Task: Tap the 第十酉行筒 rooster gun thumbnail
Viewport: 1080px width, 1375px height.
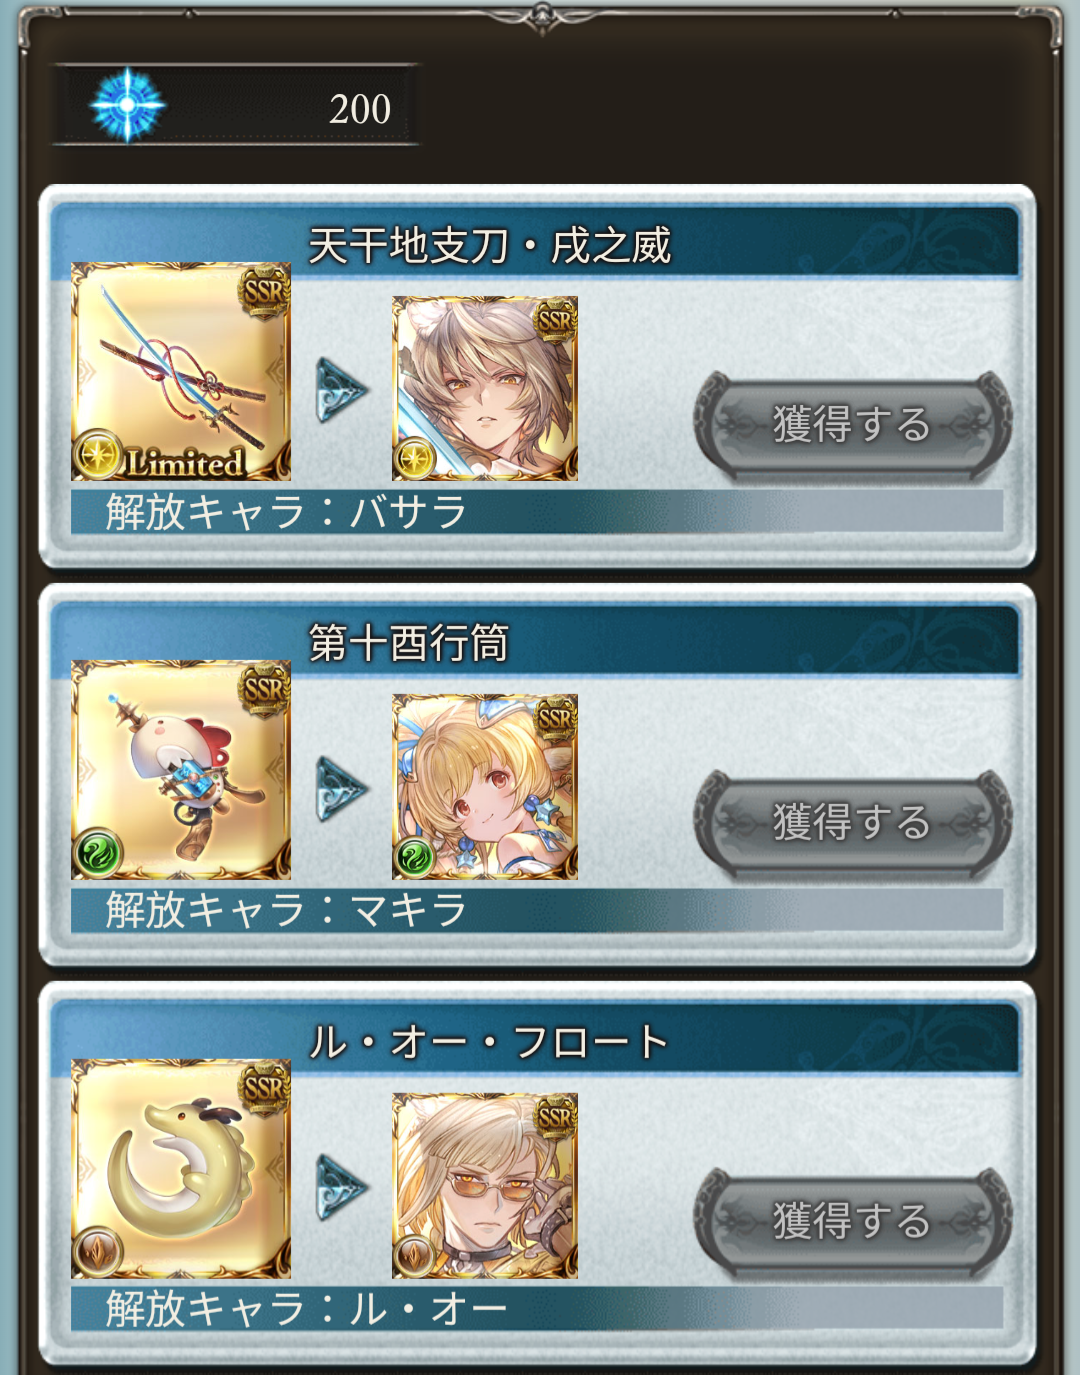Action: coord(181,770)
